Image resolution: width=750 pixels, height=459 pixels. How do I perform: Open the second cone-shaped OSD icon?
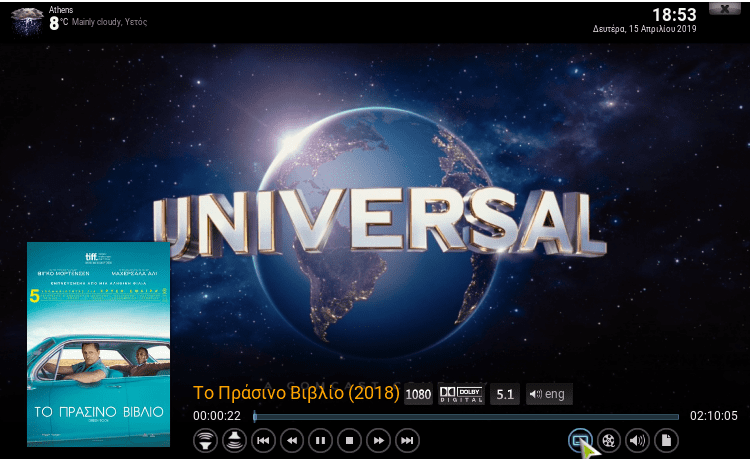(x=234, y=440)
